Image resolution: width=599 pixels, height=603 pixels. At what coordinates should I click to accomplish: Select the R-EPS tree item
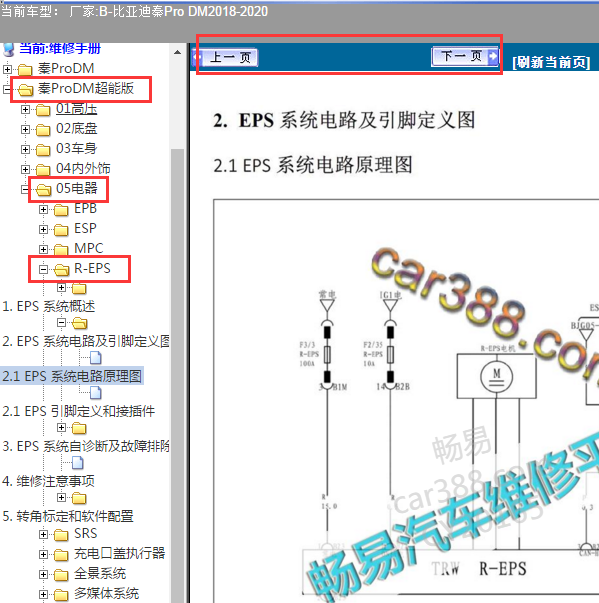point(92,268)
